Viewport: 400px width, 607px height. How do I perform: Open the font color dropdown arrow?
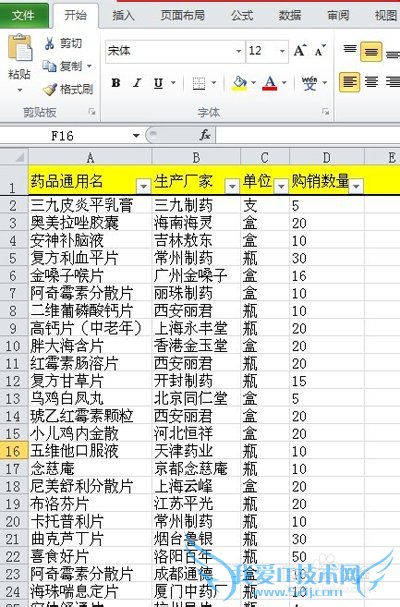pos(284,82)
